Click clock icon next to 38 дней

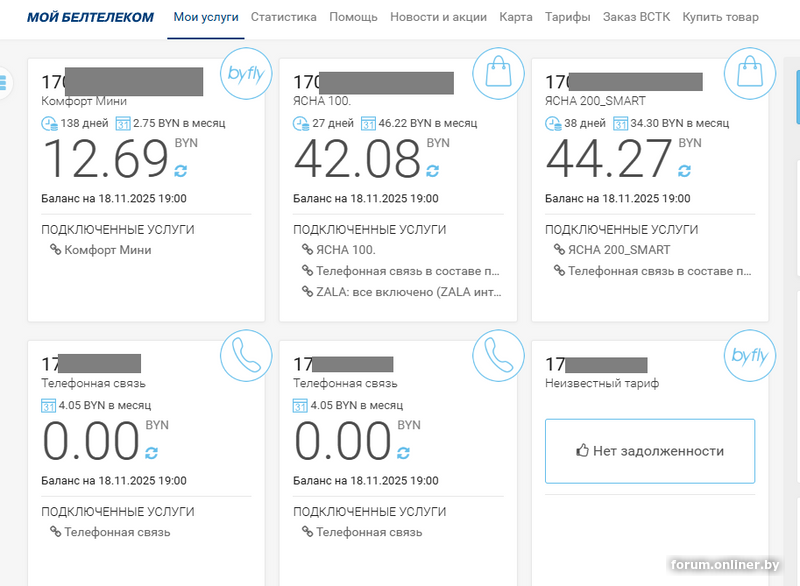(553, 123)
